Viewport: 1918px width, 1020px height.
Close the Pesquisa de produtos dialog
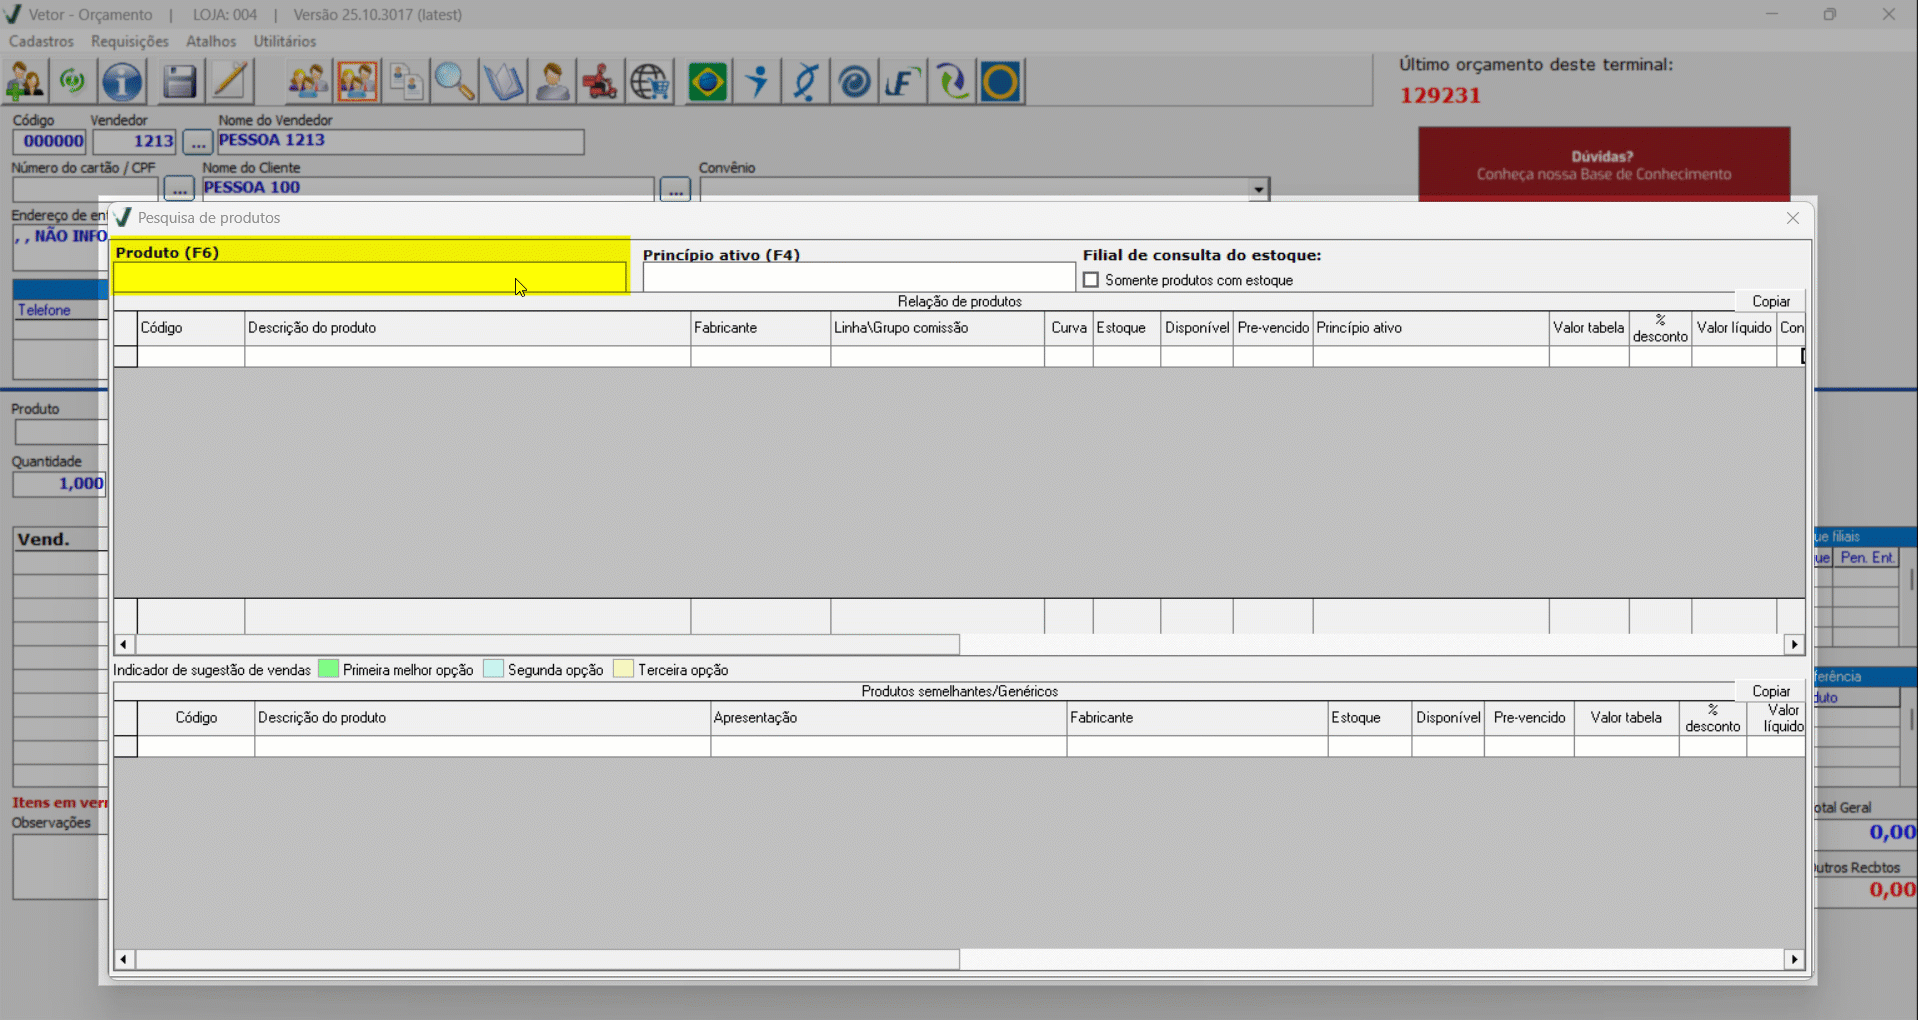pos(1792,218)
